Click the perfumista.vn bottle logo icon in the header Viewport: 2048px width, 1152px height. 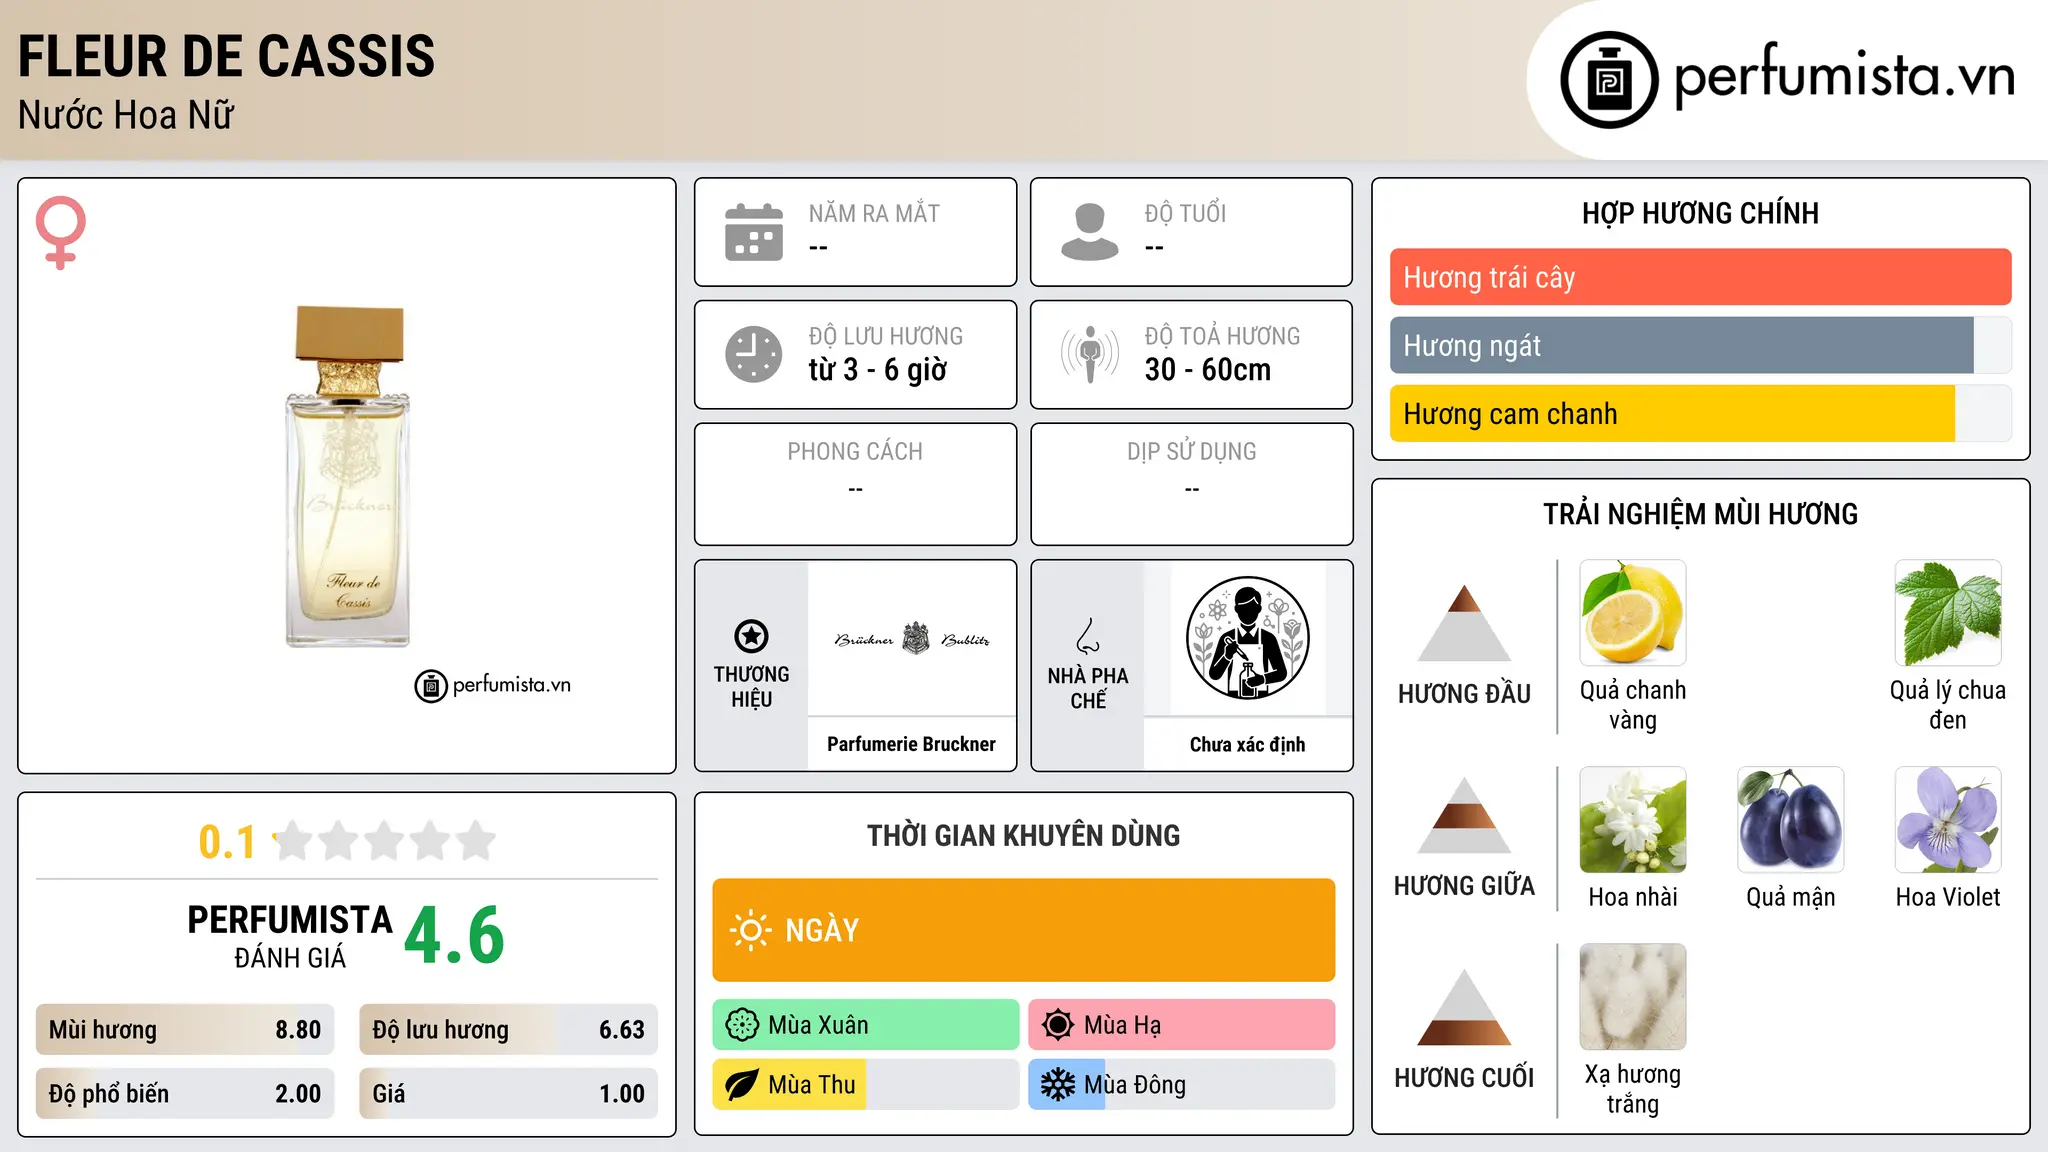(x=1609, y=80)
